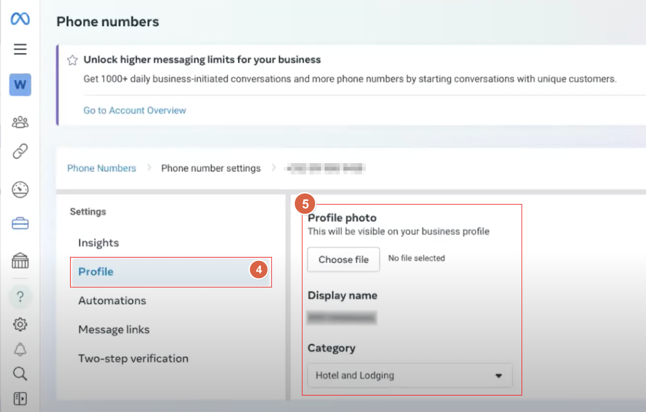Open the people group icon in sidebar

coord(20,122)
